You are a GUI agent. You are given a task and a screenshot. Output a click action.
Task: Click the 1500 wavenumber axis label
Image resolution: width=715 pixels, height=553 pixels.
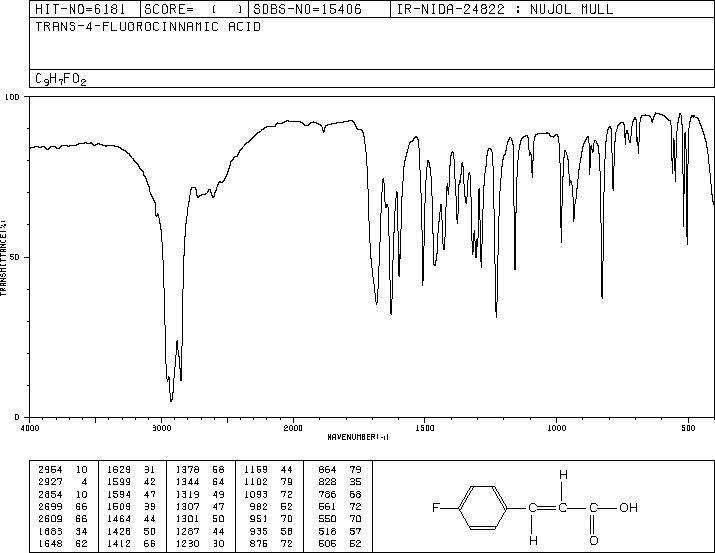(425, 428)
